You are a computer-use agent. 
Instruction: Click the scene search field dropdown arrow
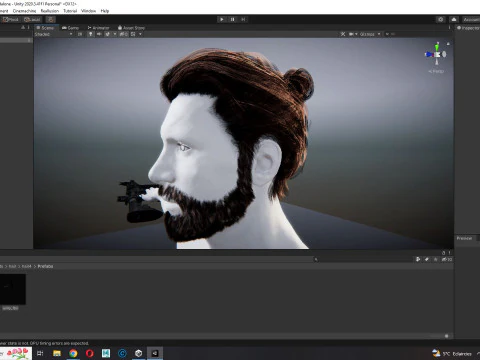[x=387, y=34]
